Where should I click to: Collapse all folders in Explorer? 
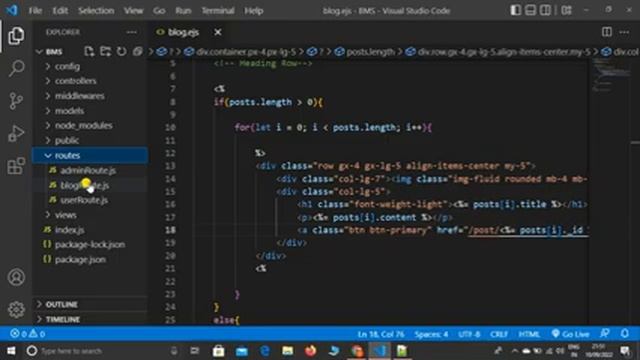[x=138, y=51]
